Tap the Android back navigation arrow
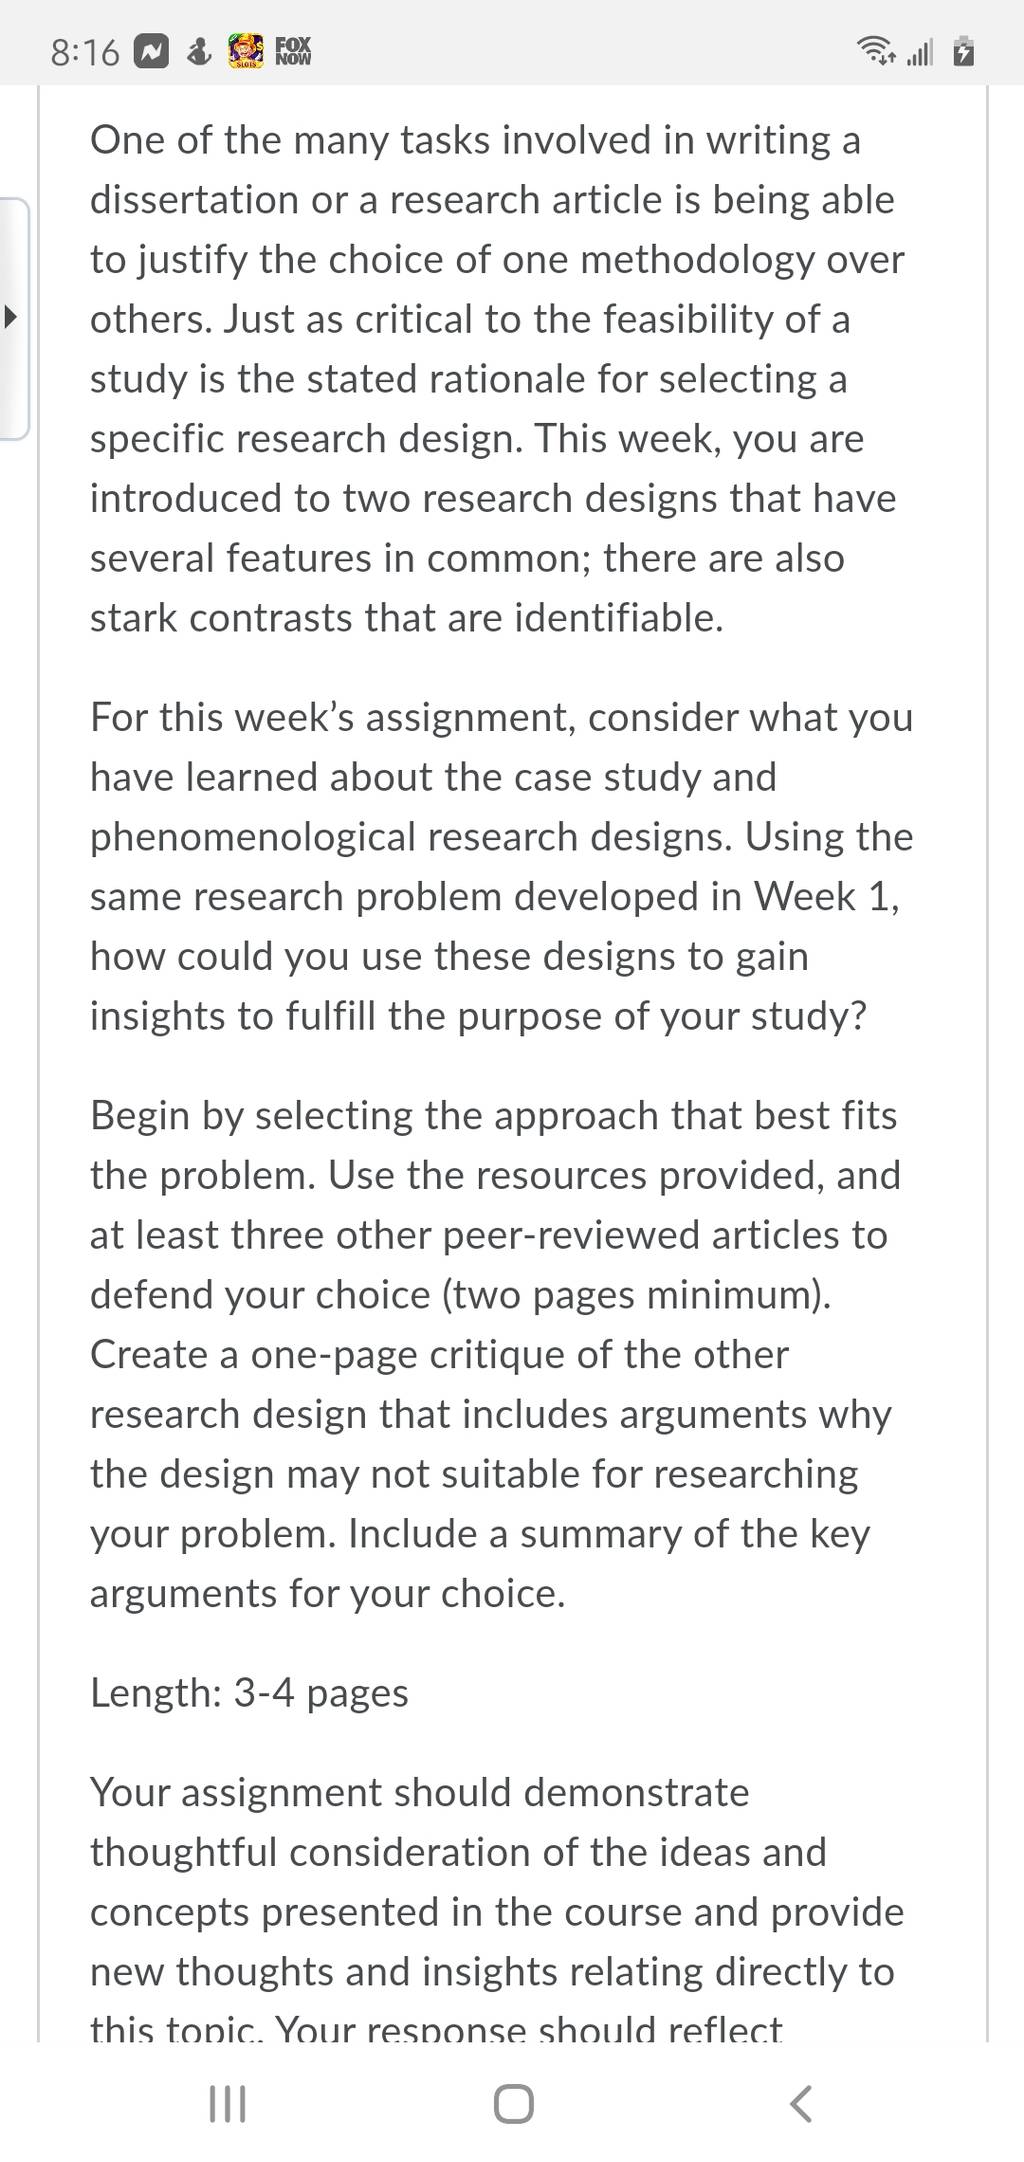The height and width of the screenshot is (2162, 1024). tap(801, 2104)
